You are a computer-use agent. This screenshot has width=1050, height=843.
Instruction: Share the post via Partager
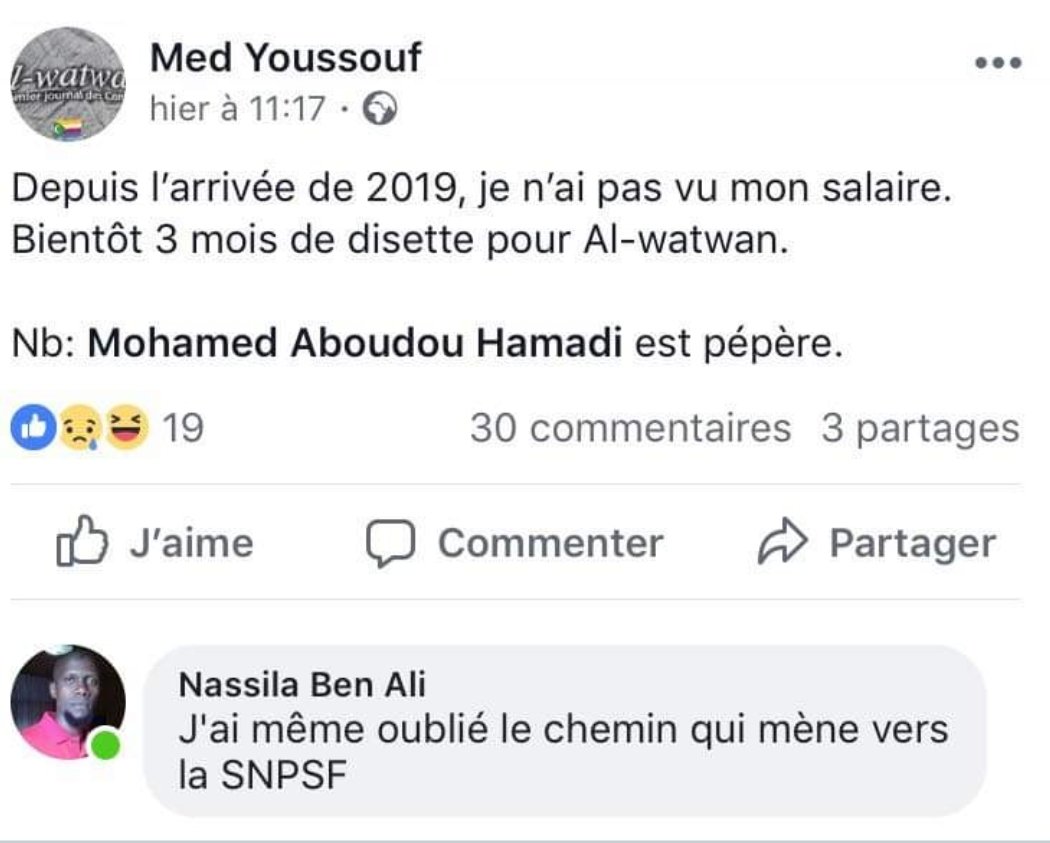point(876,543)
